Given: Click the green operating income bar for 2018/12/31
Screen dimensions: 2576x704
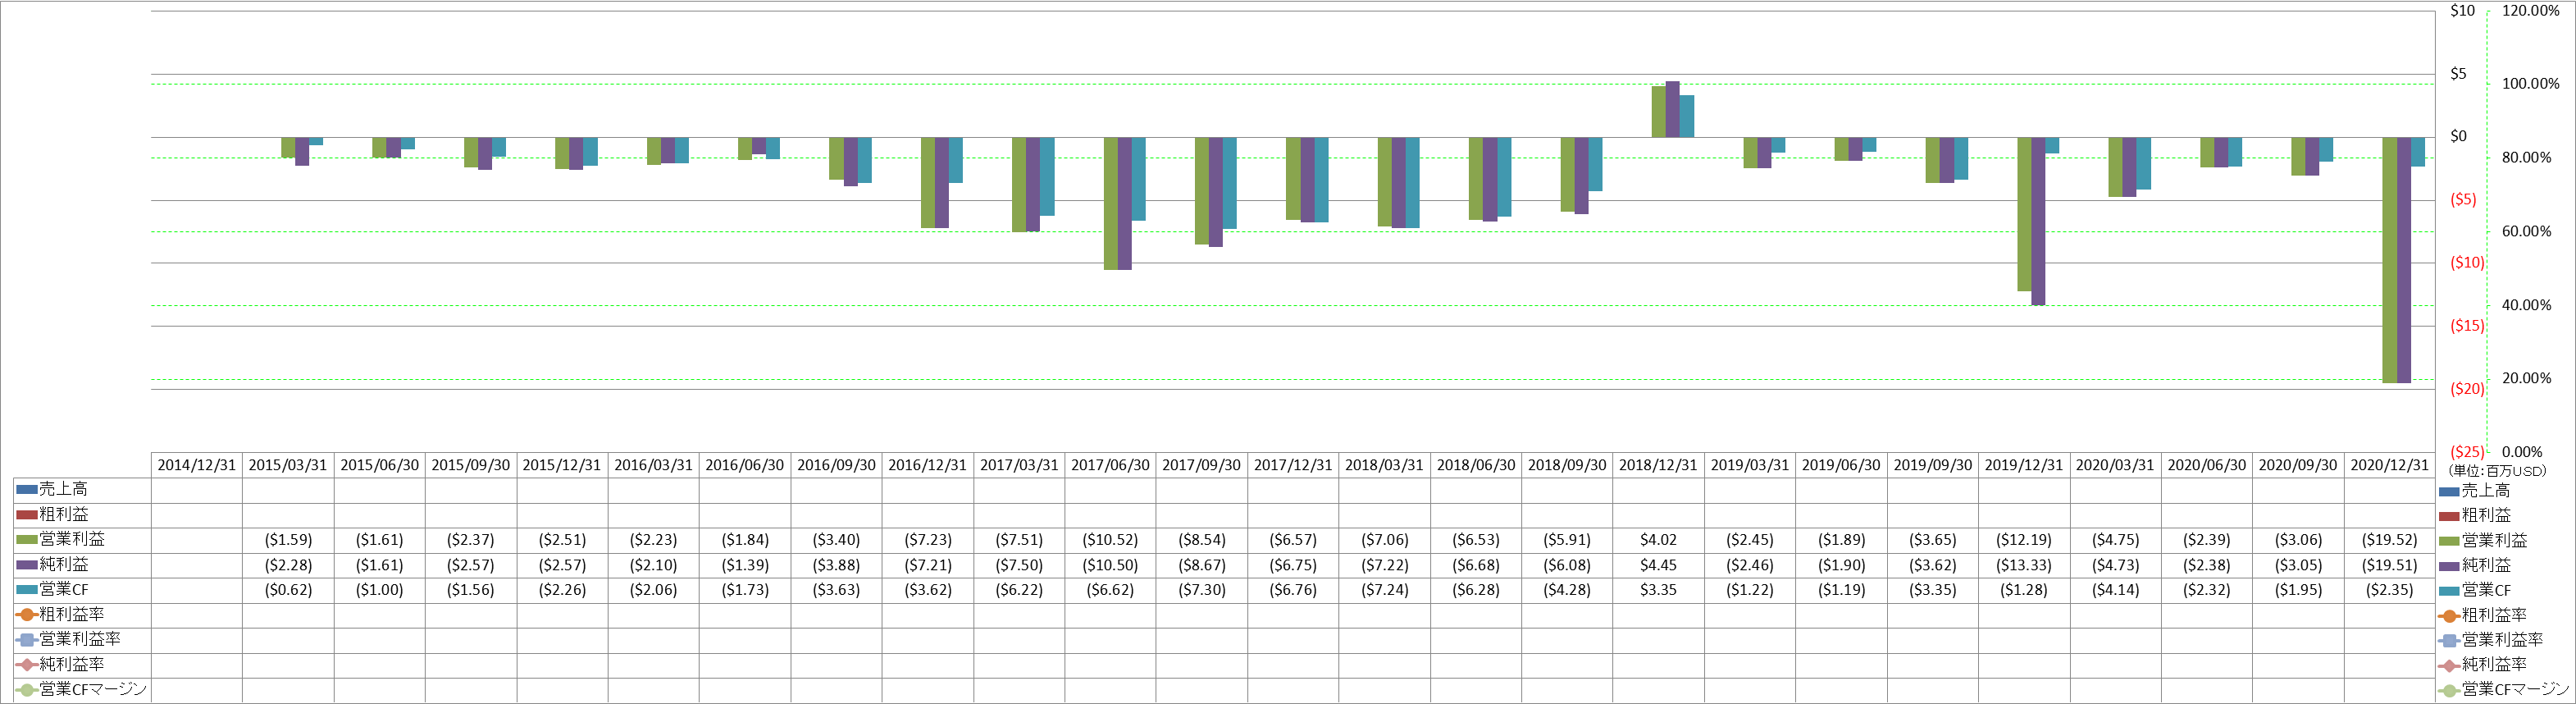Looking at the screenshot, I should pyautogui.click(x=1658, y=112).
